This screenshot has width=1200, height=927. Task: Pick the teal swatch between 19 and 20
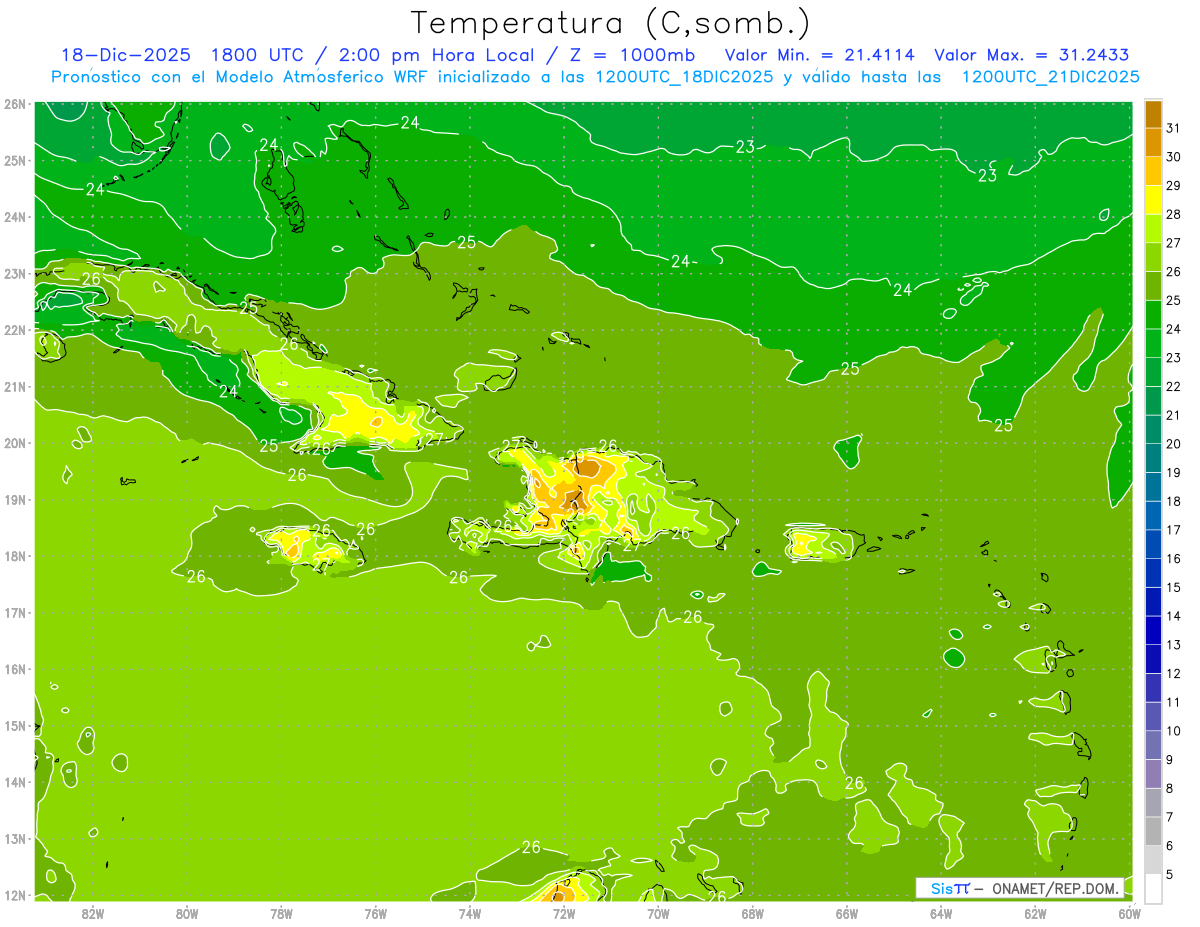click(x=1153, y=458)
